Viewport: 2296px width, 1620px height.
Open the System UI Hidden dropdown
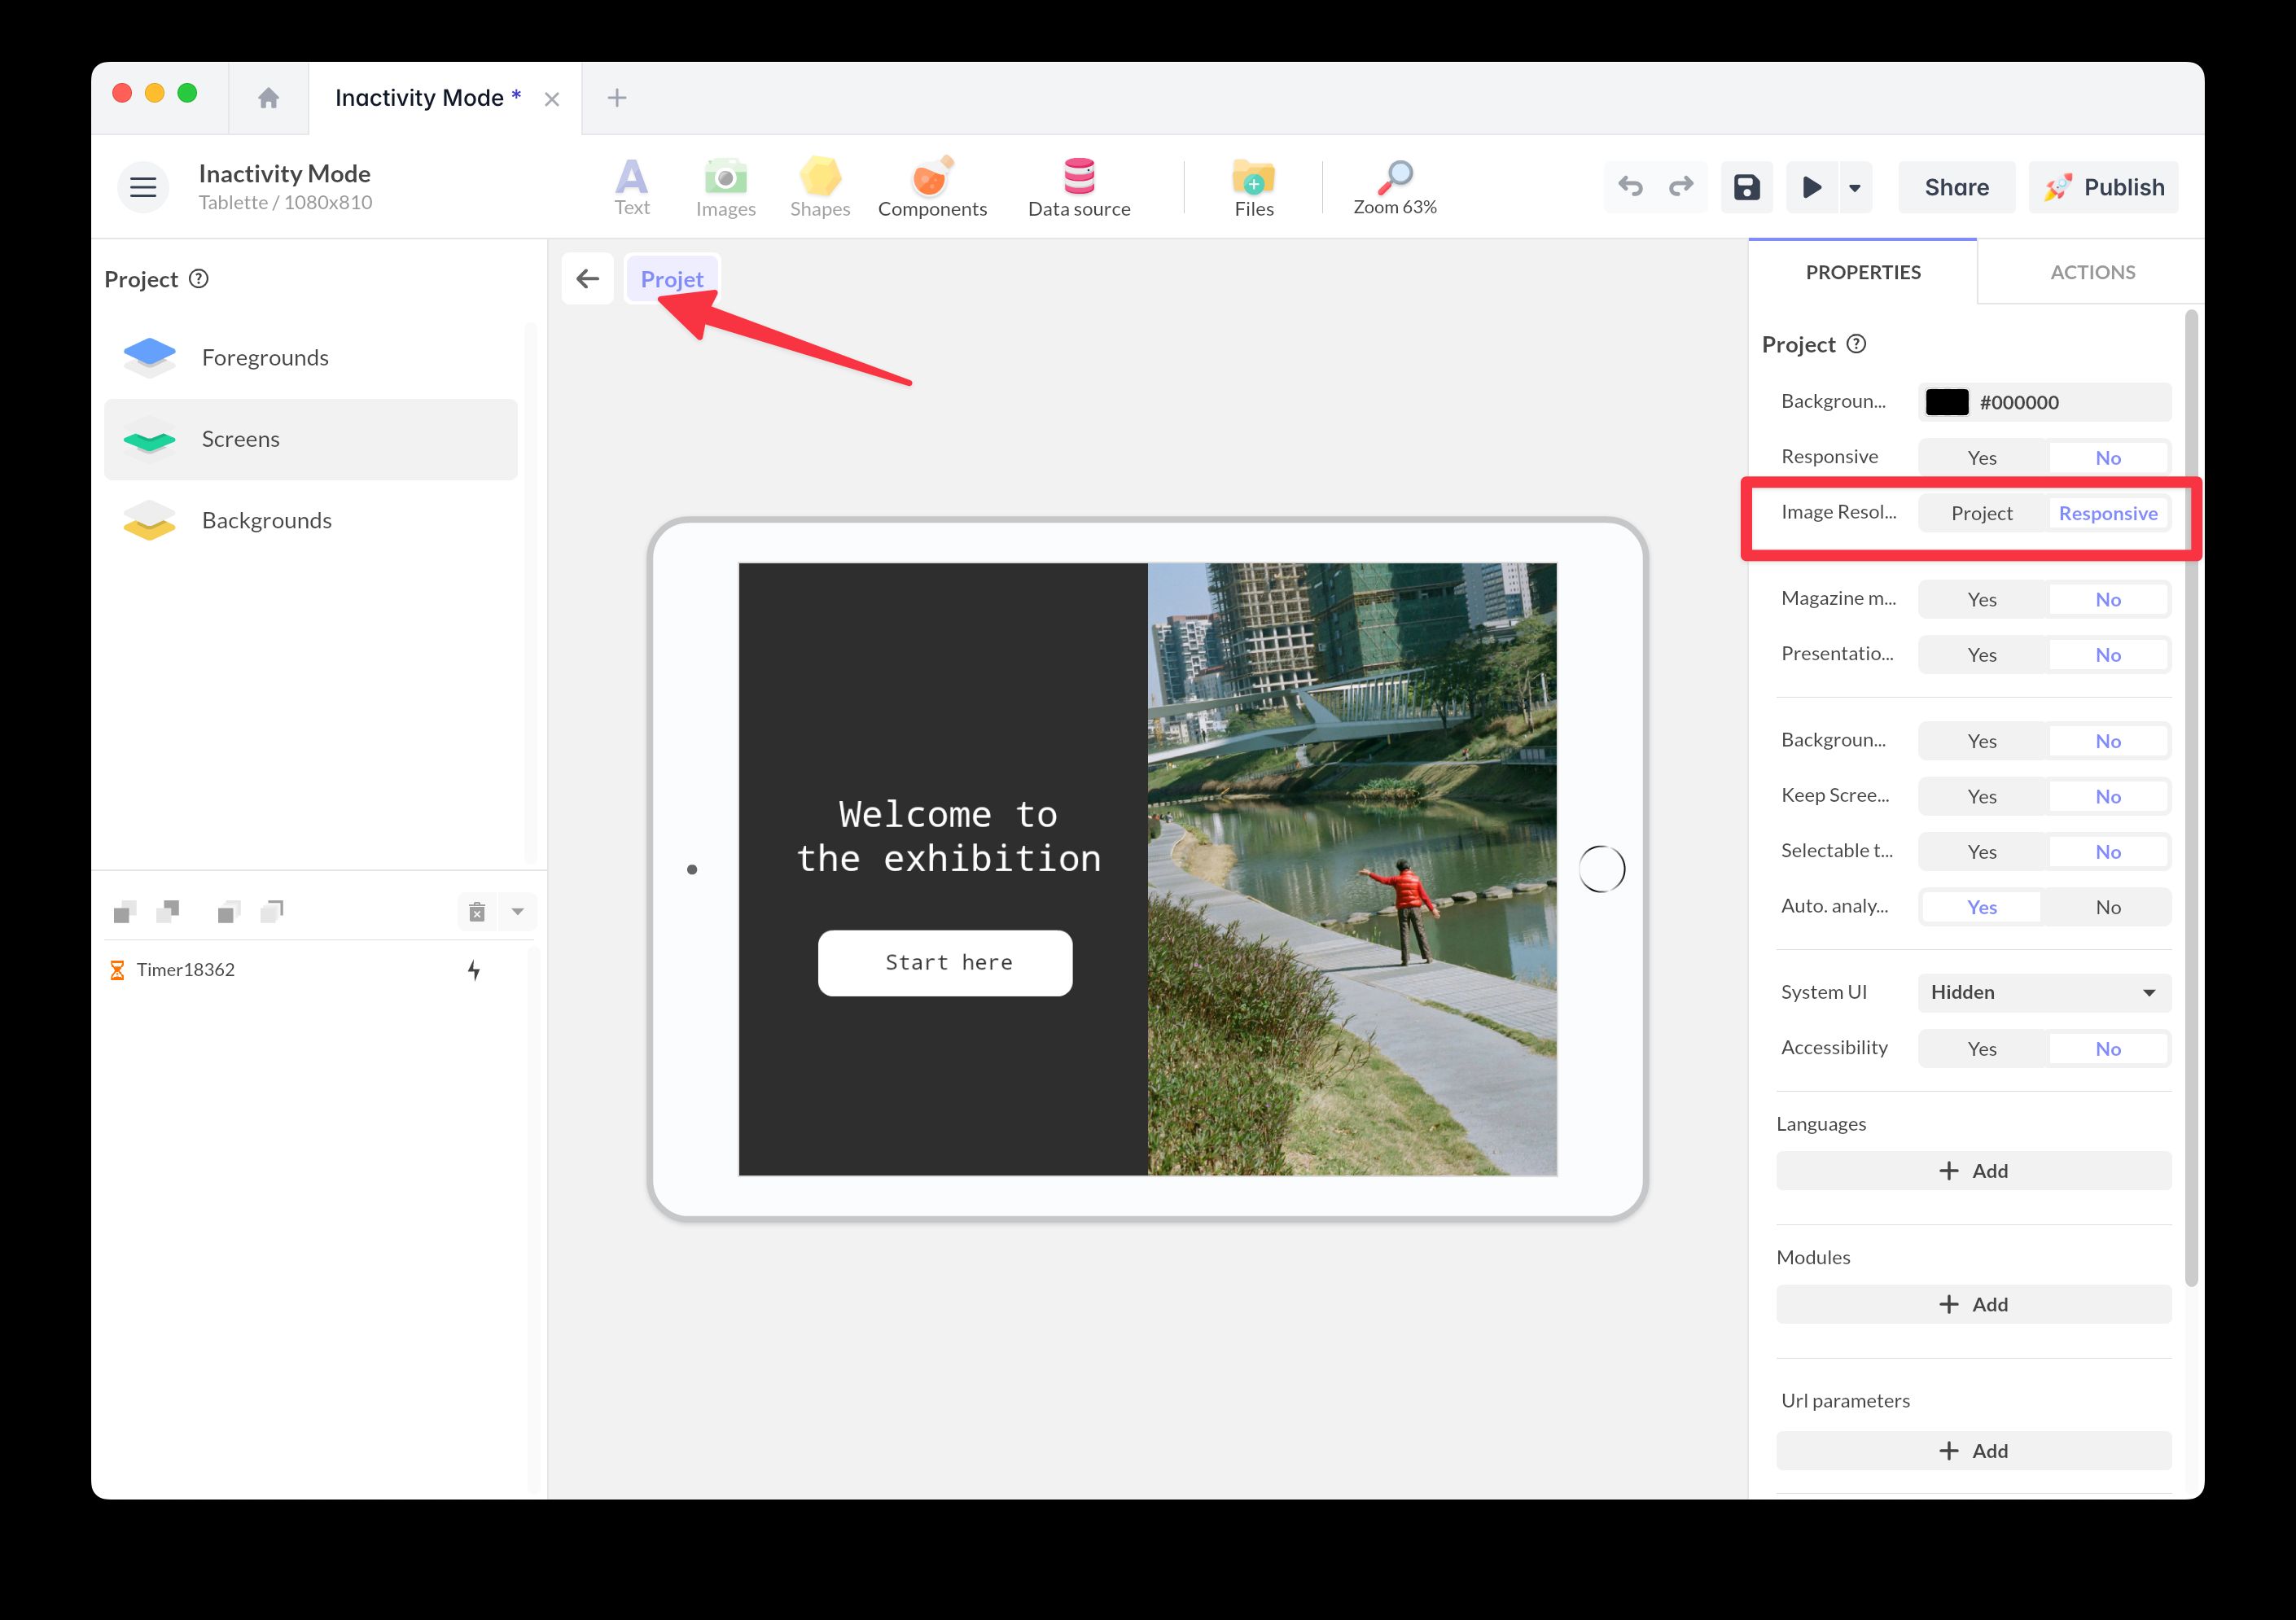click(x=2043, y=993)
